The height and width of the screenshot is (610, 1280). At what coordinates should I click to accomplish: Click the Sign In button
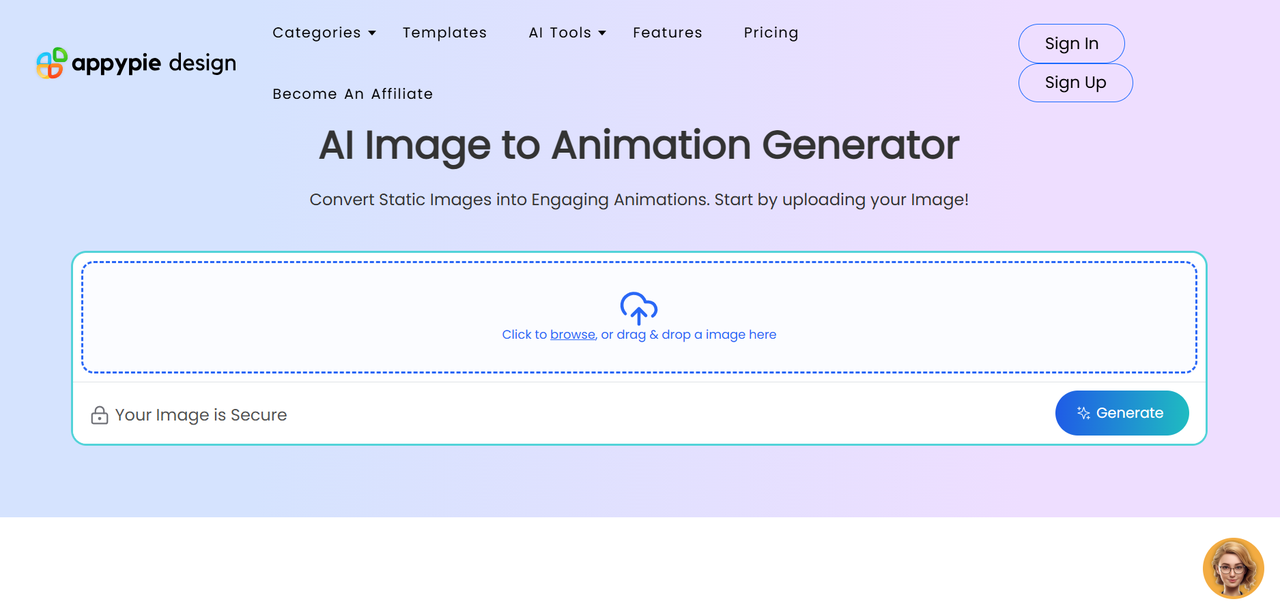pos(1072,44)
